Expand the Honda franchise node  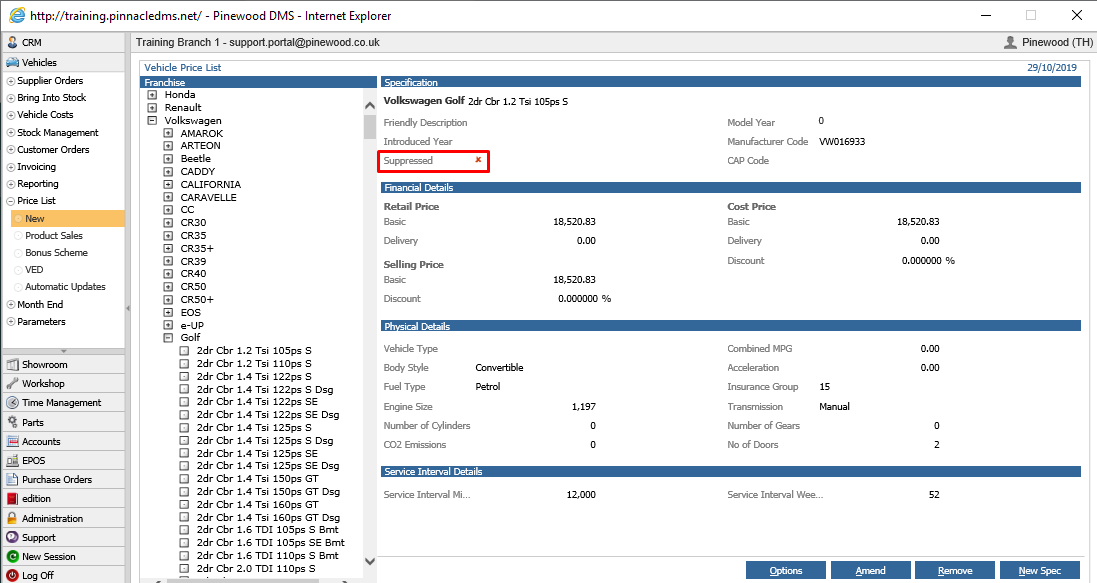pyautogui.click(x=152, y=94)
